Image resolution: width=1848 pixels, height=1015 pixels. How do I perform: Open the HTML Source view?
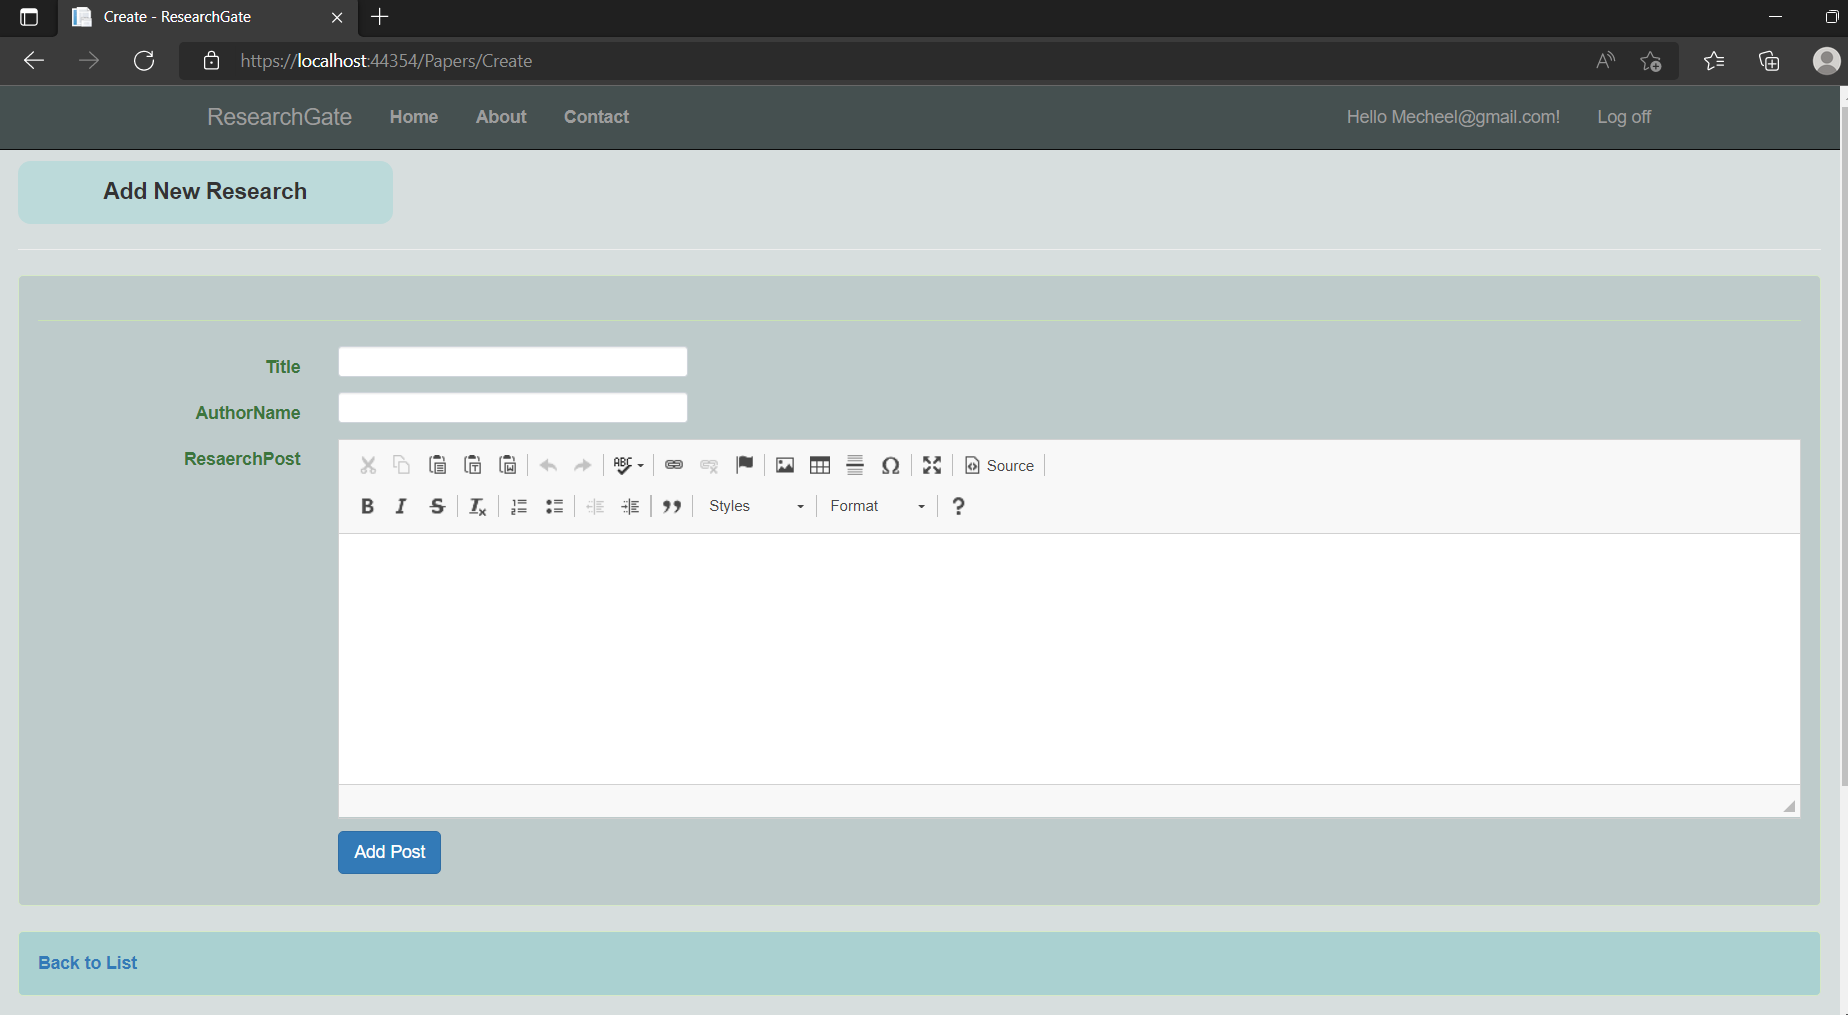(998, 465)
